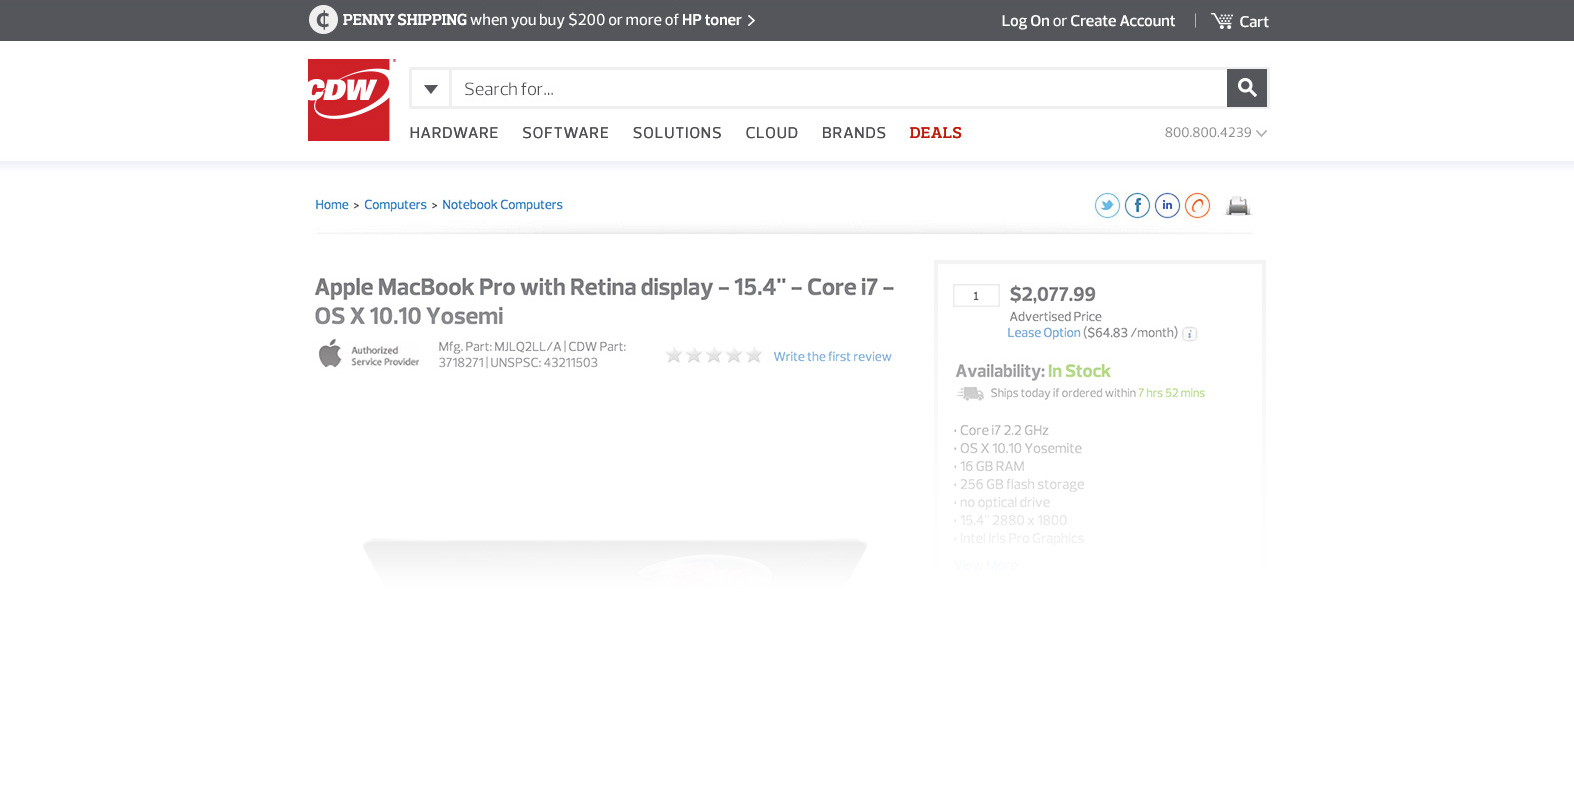
Task: Click the quantity input field
Action: coord(976,296)
